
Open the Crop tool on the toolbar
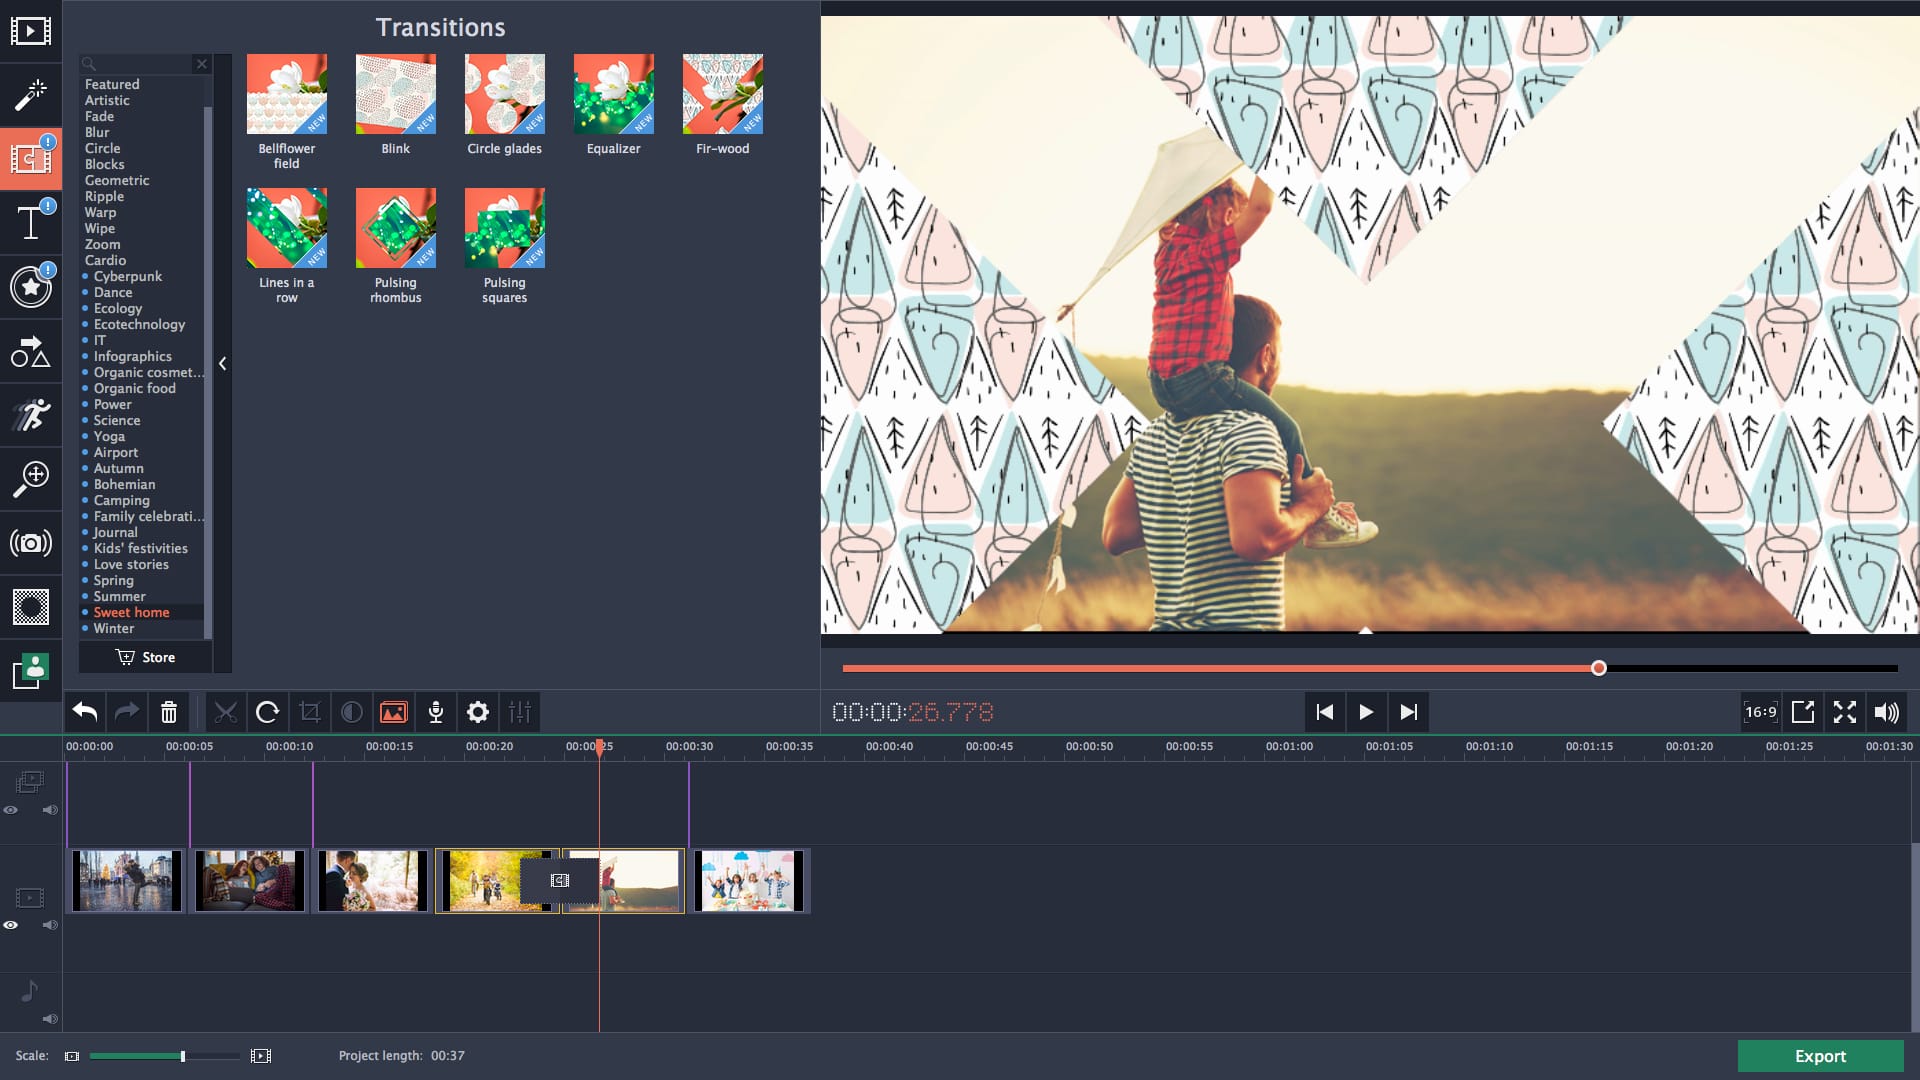(310, 712)
